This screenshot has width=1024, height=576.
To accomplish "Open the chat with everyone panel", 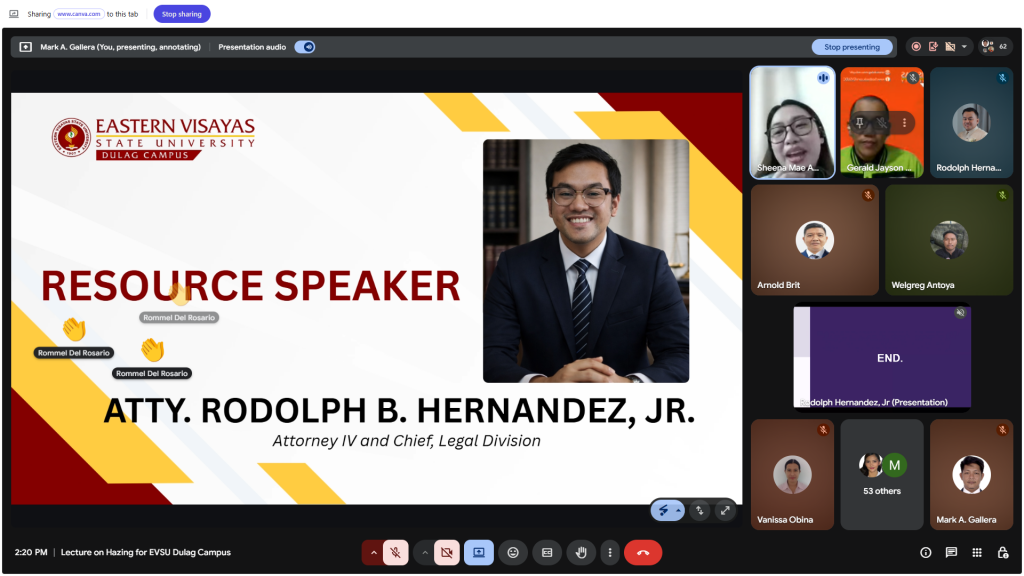I will (951, 552).
